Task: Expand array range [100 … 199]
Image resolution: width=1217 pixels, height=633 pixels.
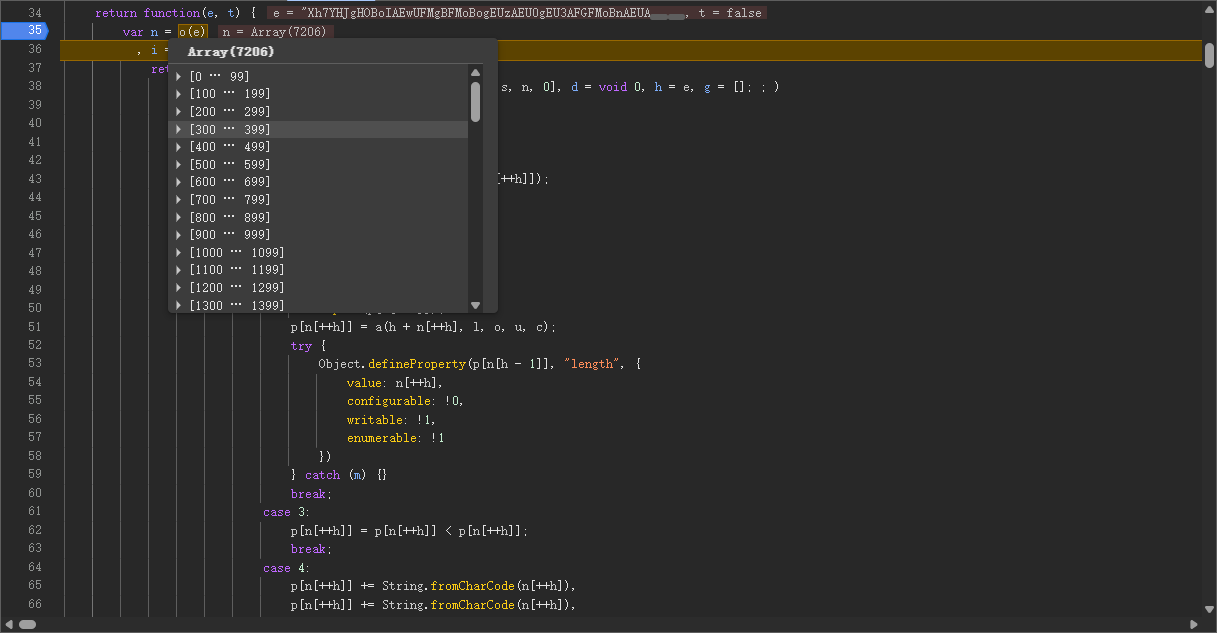Action: 179,94
